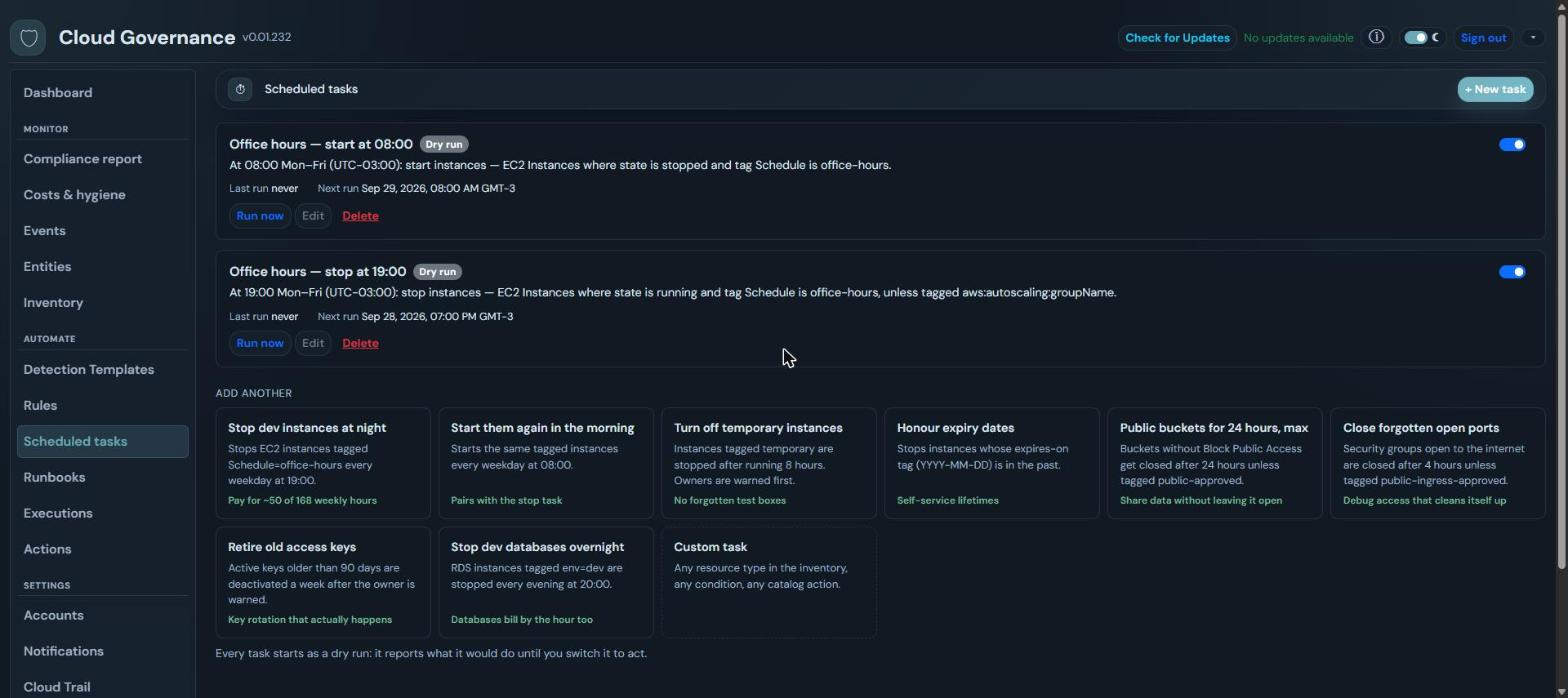Run now the stop at 19:00 task
The height and width of the screenshot is (698, 1568).
260,344
